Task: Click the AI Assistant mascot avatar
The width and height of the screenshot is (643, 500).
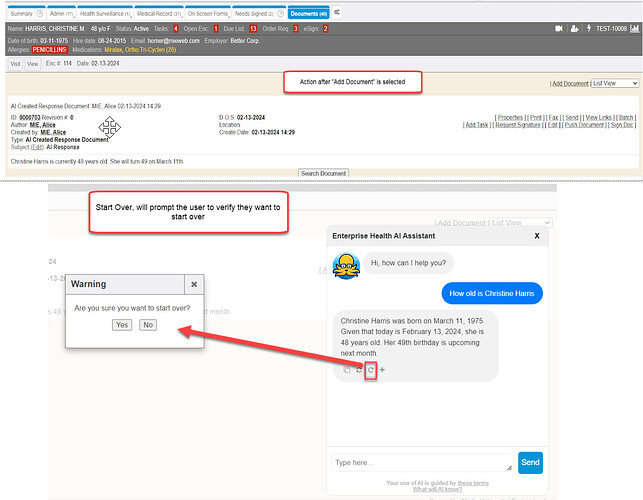Action: coord(344,264)
